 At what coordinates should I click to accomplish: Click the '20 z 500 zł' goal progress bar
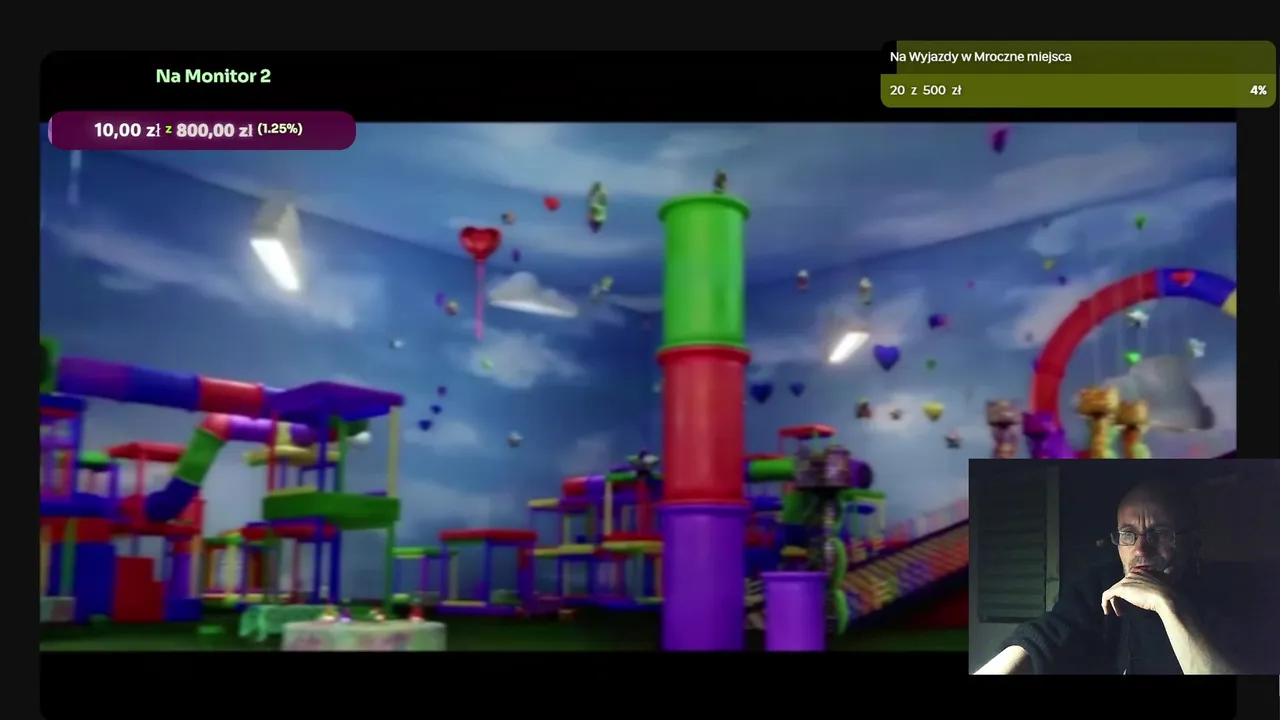(1078, 90)
